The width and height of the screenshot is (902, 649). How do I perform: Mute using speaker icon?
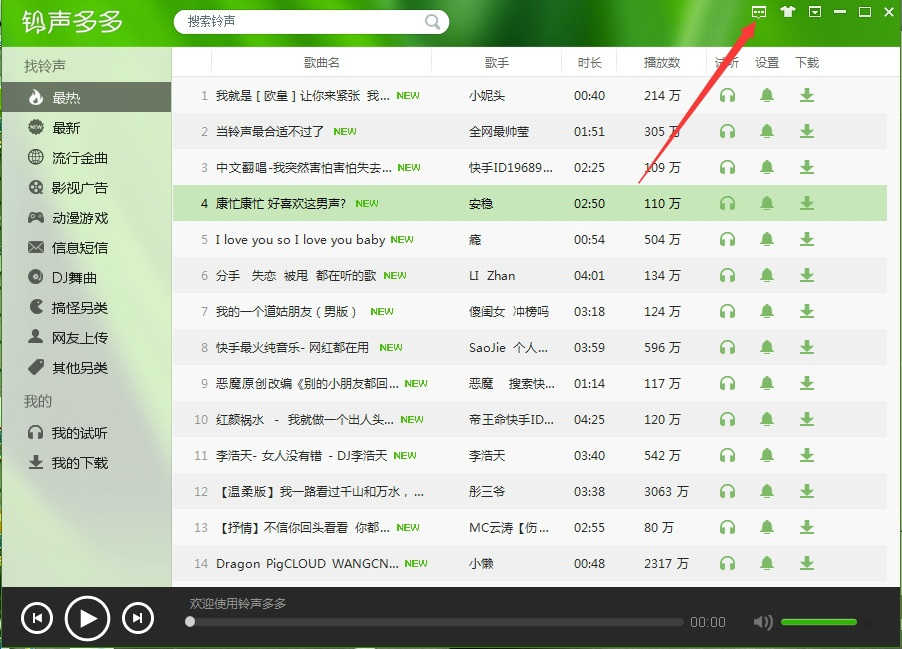[763, 622]
